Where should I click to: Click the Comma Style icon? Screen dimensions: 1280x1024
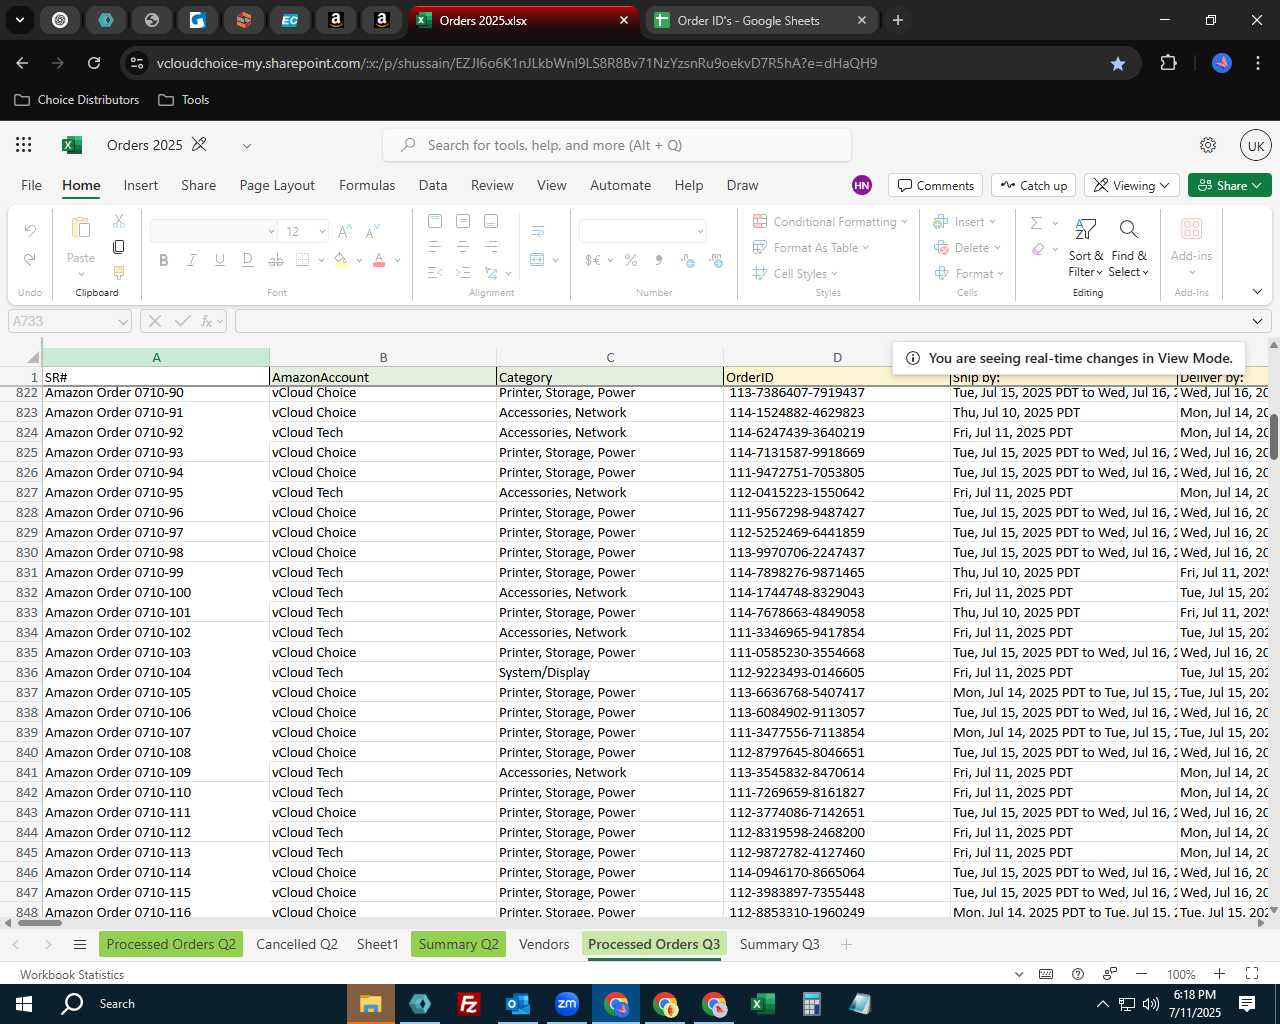click(x=658, y=260)
